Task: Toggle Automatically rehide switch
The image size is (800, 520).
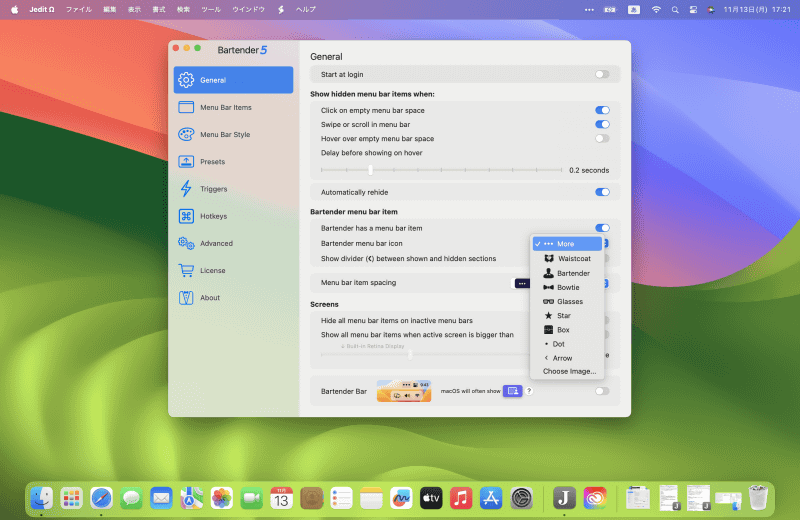Action: coord(602,192)
